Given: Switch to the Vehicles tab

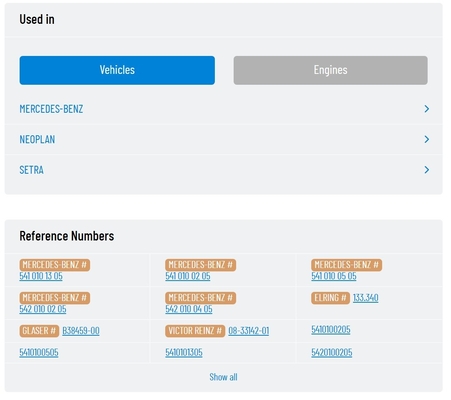Looking at the screenshot, I should 117,70.
